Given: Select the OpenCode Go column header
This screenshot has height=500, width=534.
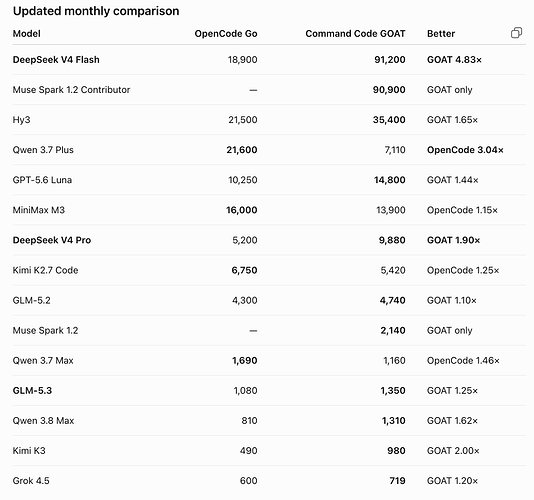Looking at the screenshot, I should 226,34.
